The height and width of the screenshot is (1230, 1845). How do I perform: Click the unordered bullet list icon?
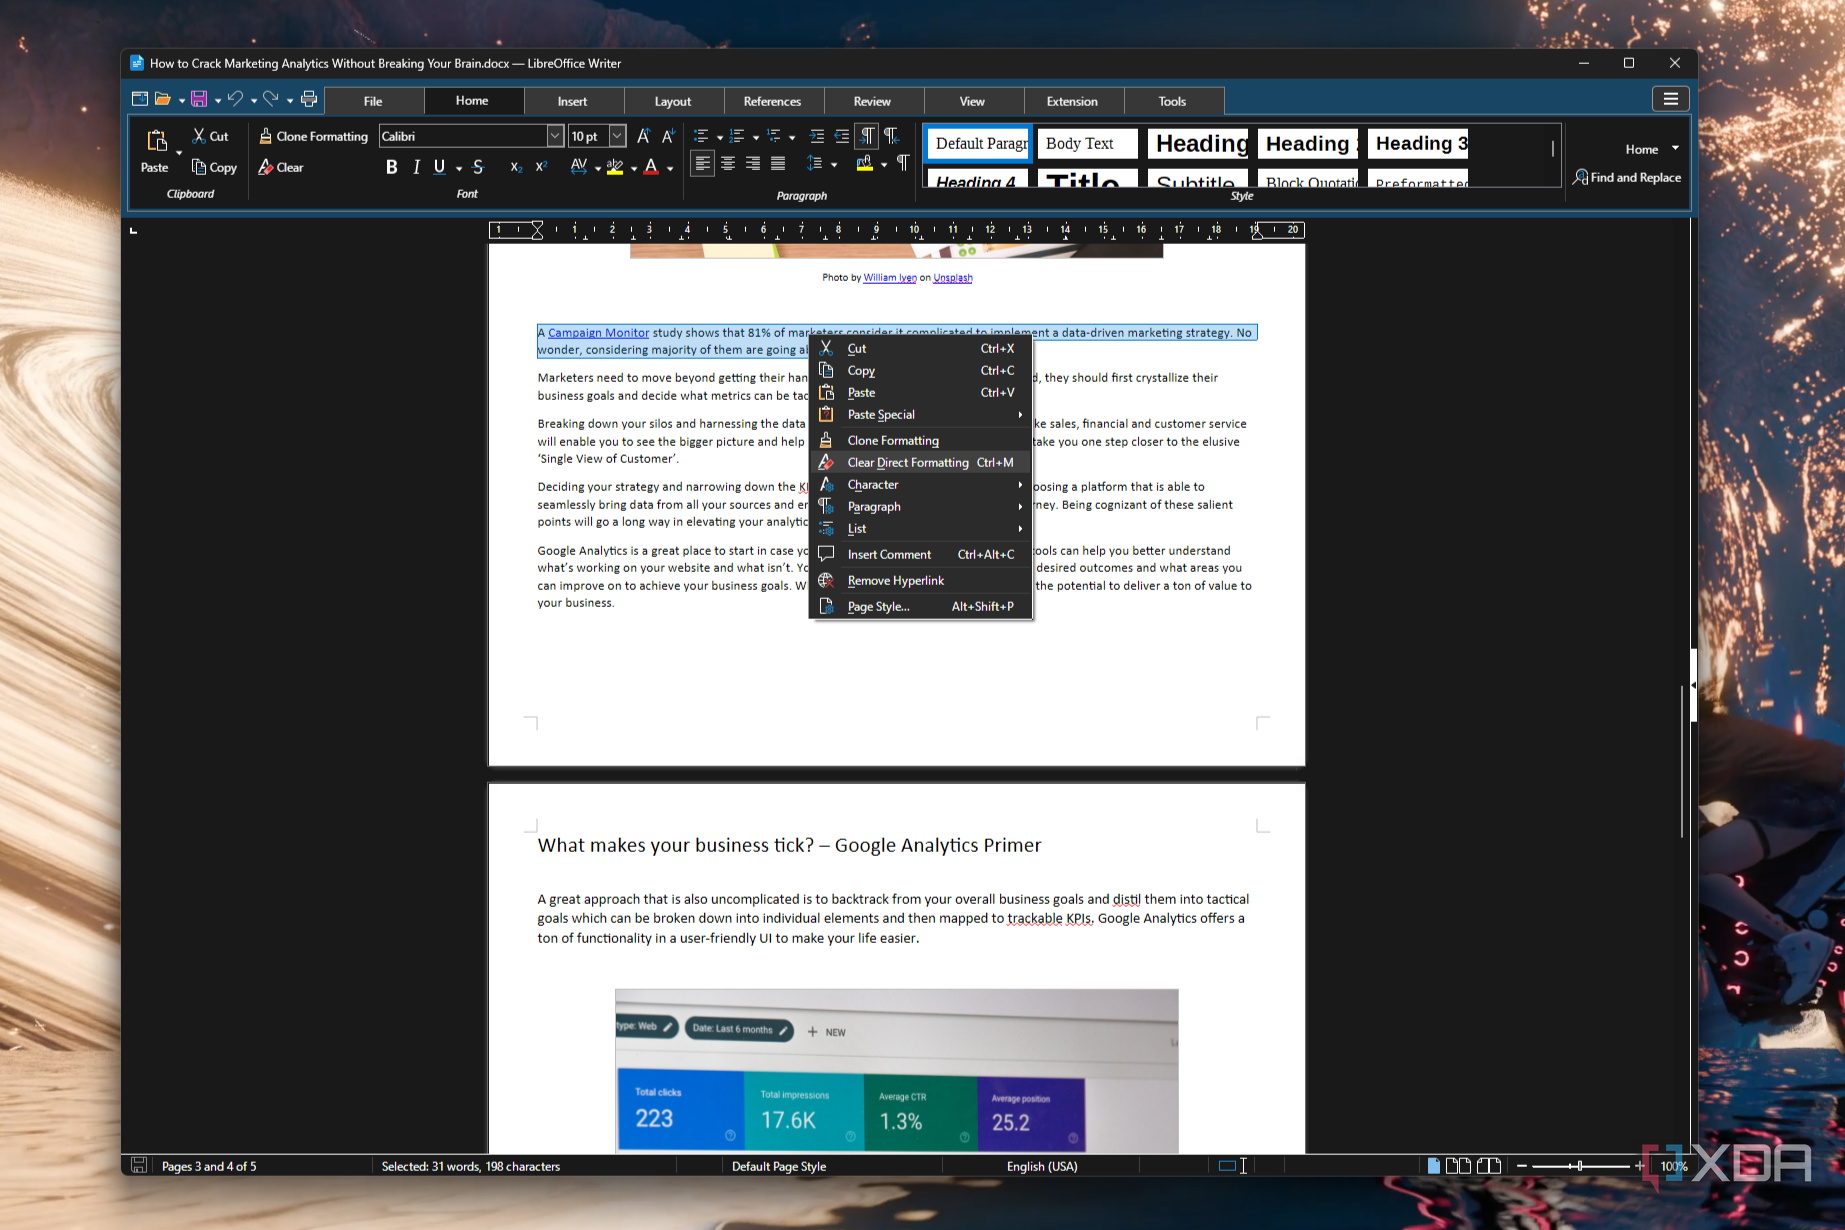(701, 136)
